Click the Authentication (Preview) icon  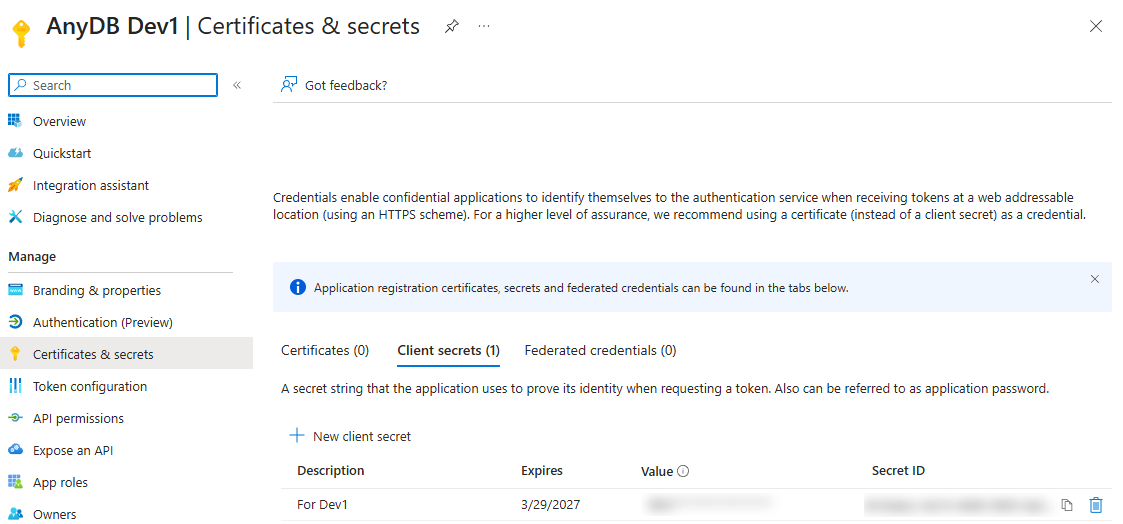click(x=16, y=322)
